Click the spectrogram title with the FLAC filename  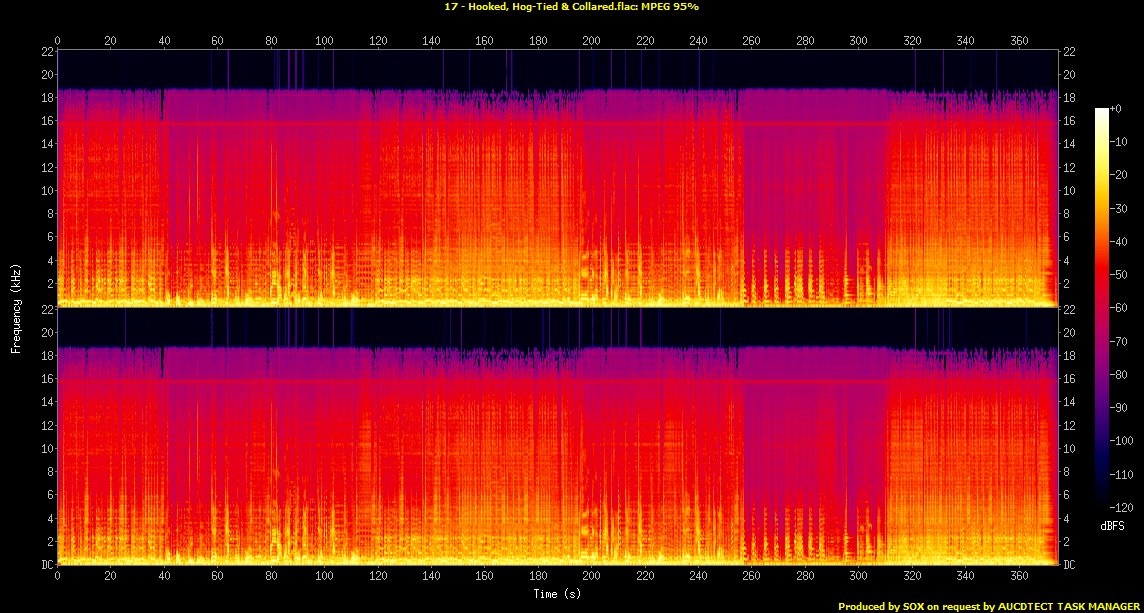571,6
